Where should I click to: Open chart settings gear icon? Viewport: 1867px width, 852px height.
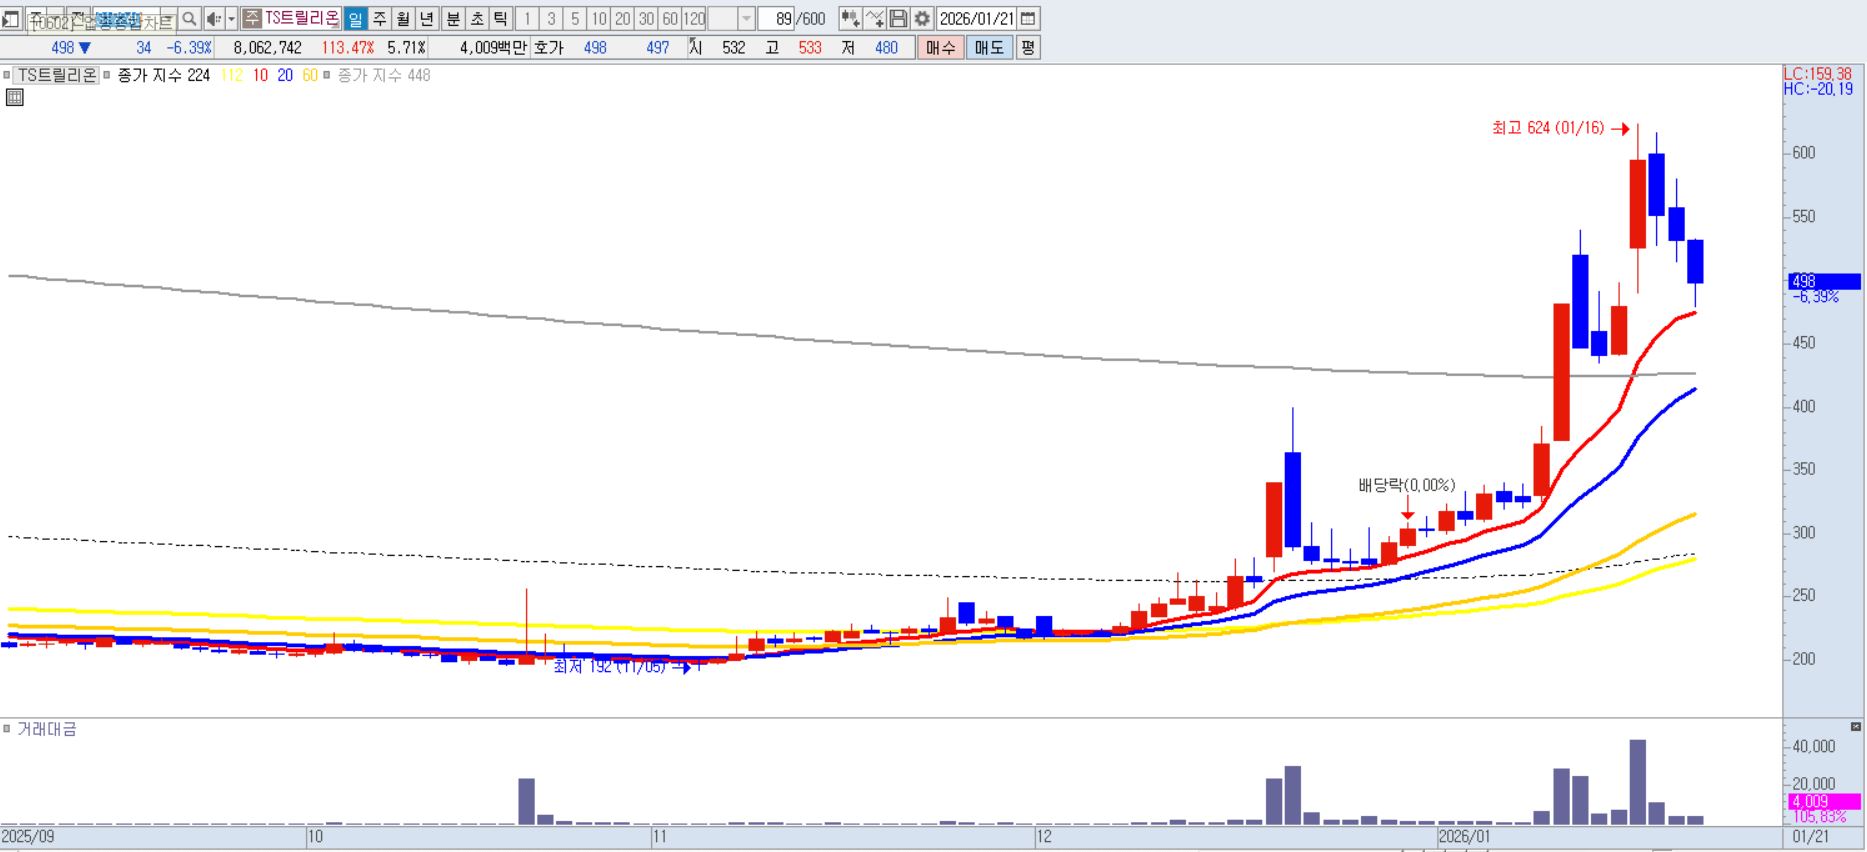click(922, 19)
